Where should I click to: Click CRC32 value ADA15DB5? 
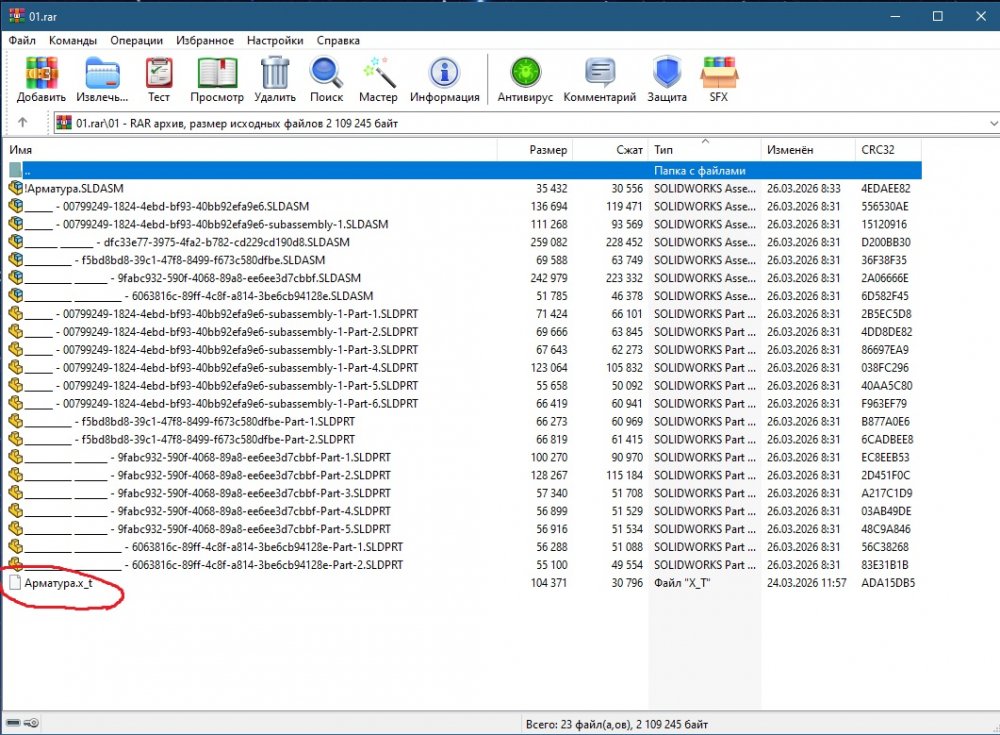[888, 583]
